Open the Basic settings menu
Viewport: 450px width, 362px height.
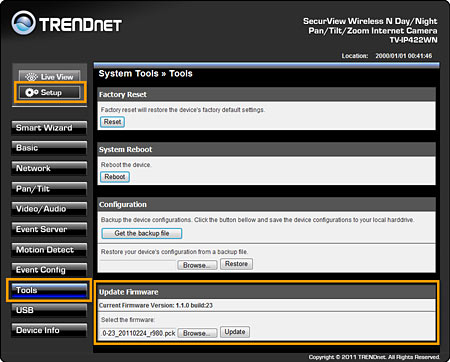49,148
